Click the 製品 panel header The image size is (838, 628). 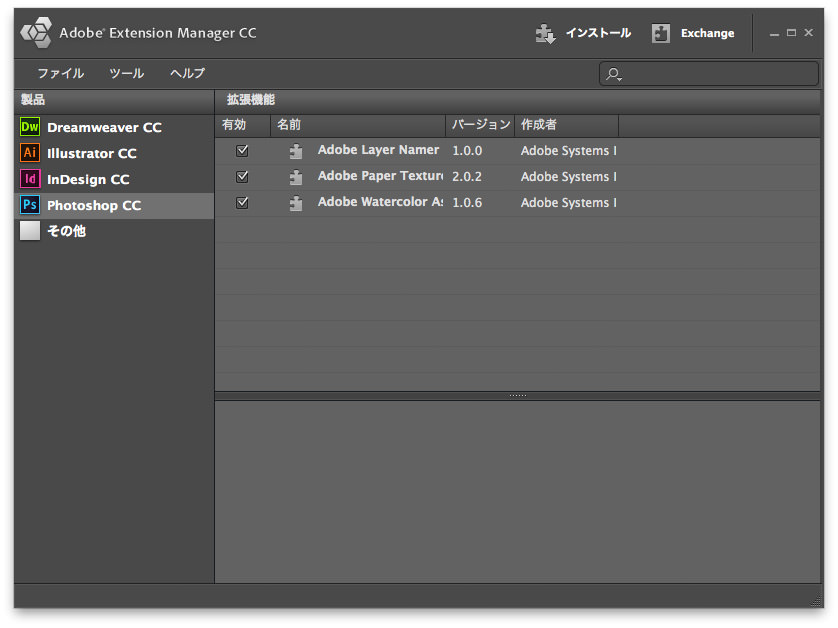click(114, 100)
